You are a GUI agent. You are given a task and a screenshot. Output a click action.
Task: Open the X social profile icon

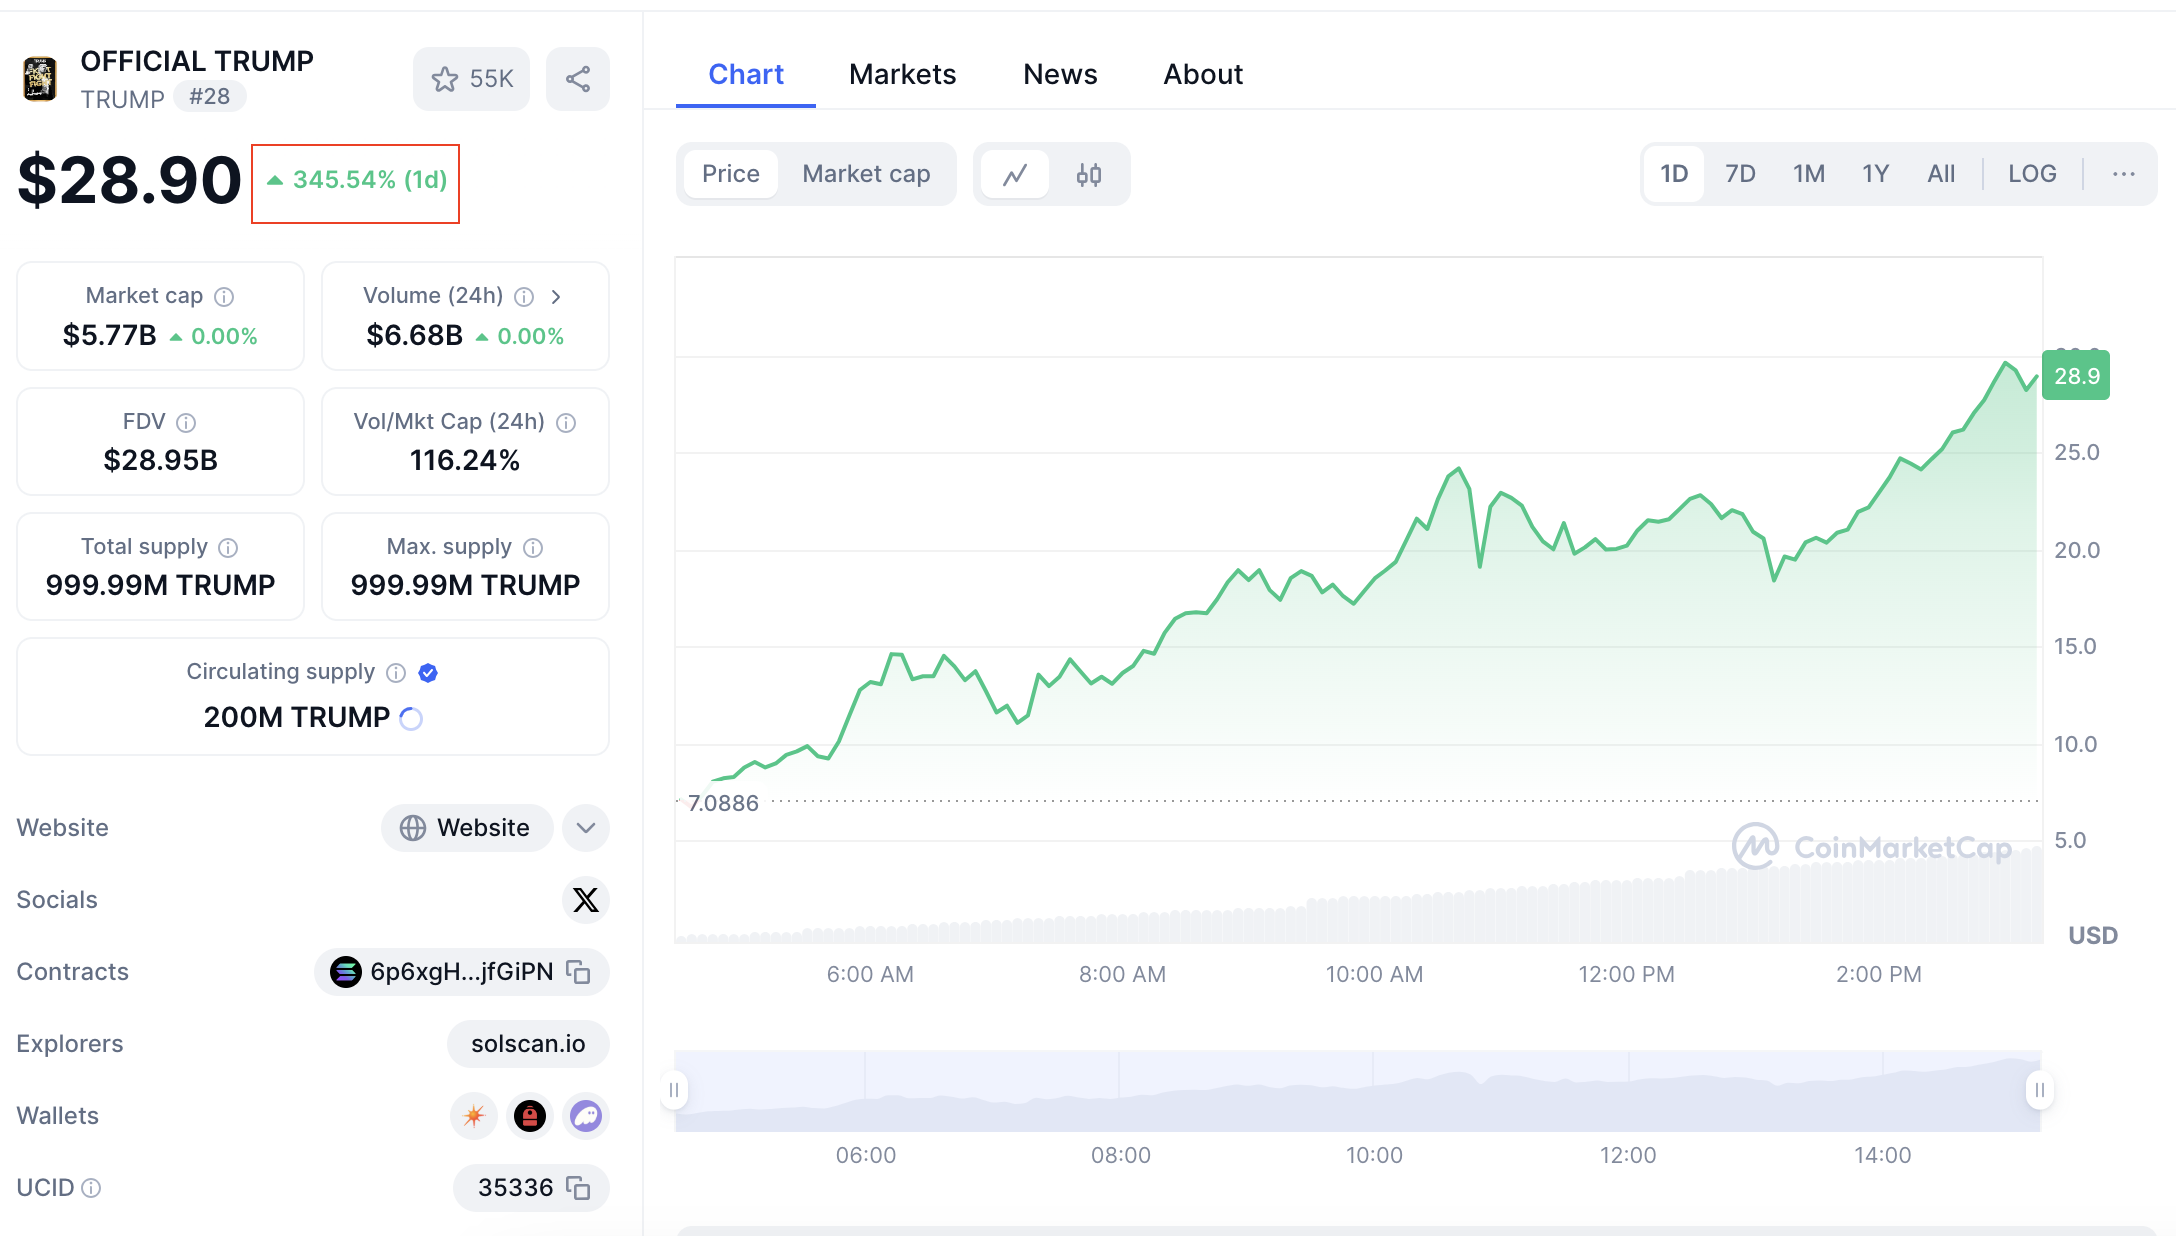coord(585,900)
